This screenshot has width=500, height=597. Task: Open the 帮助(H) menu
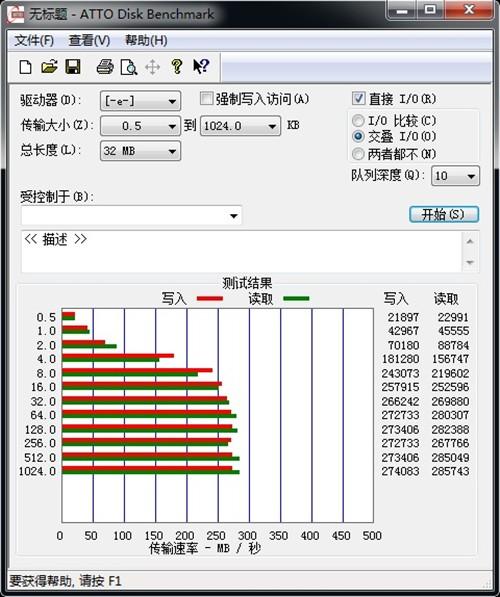tap(146, 40)
